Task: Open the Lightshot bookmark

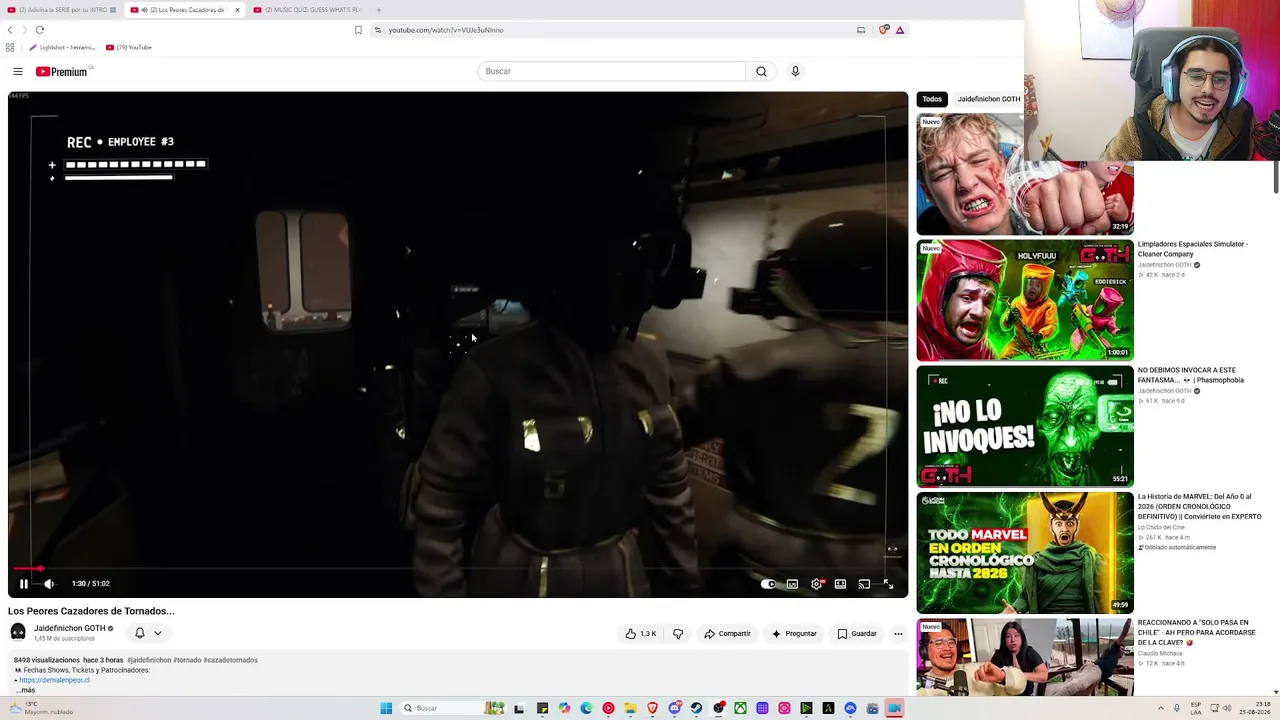Action: (x=62, y=47)
